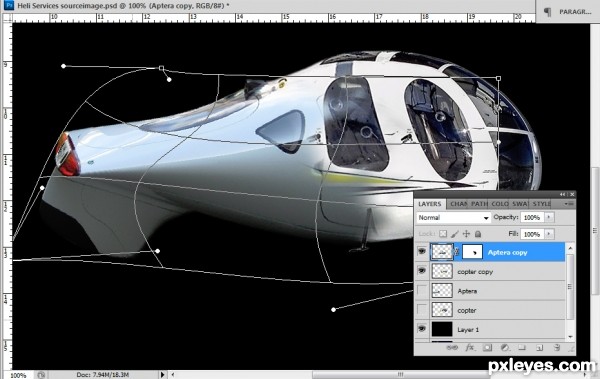Click Layers panel scroll up arrow
The image size is (600, 379).
(570, 248)
